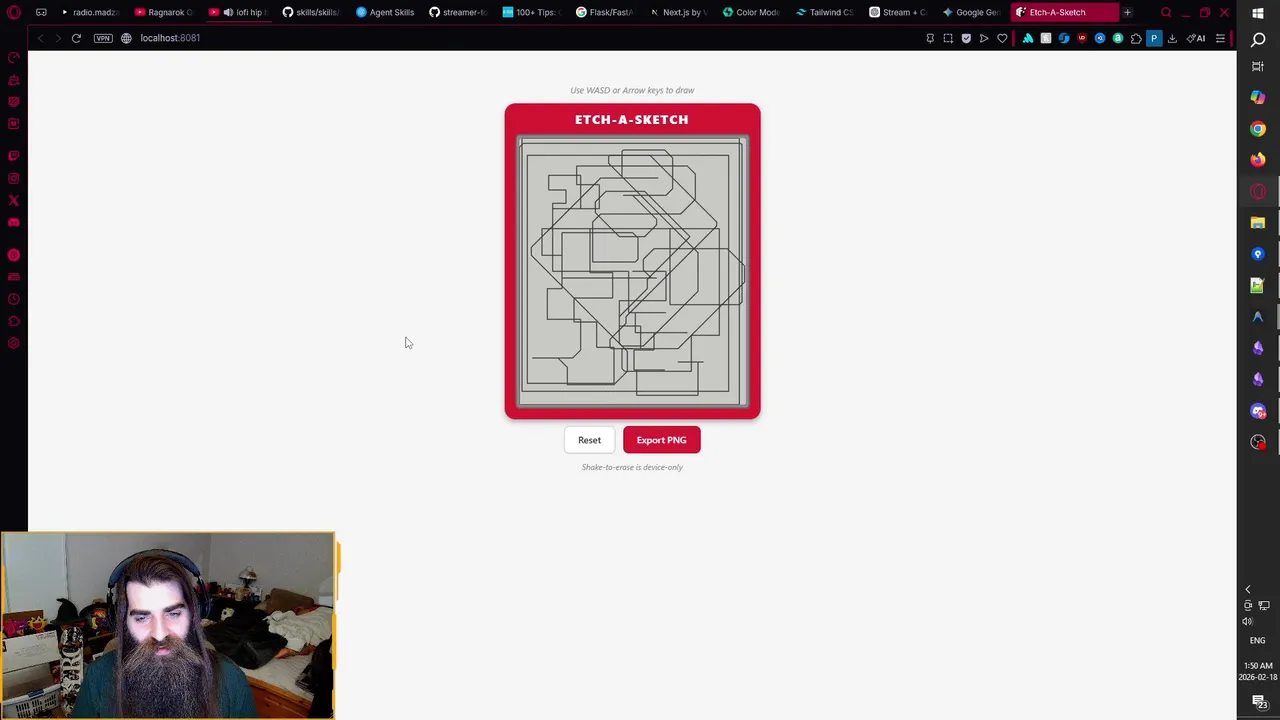Go back with the back arrow

click(40, 38)
